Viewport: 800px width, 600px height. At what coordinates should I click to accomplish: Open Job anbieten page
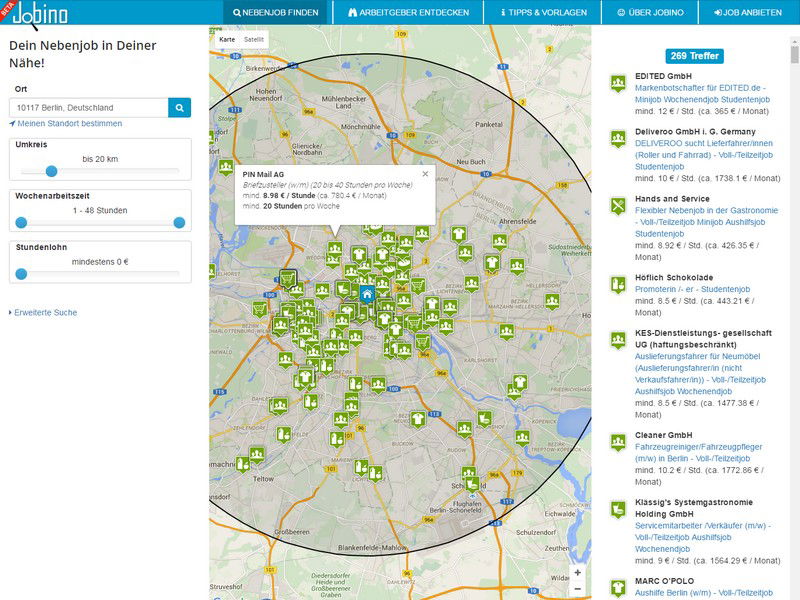click(x=748, y=12)
